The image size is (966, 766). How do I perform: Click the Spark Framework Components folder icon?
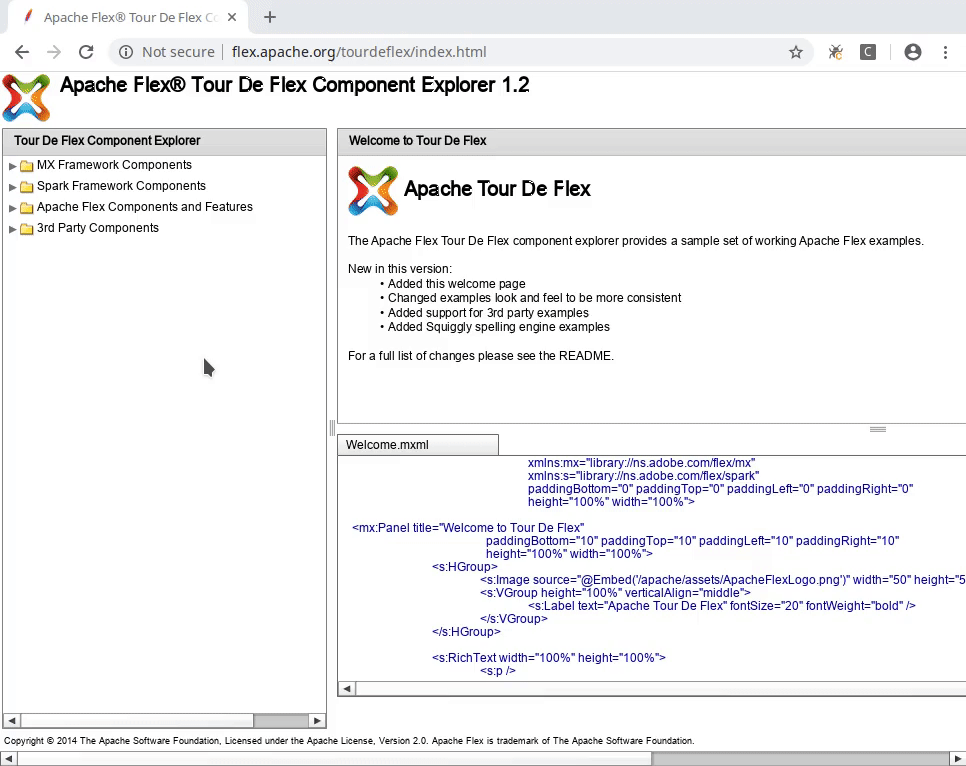coord(26,187)
